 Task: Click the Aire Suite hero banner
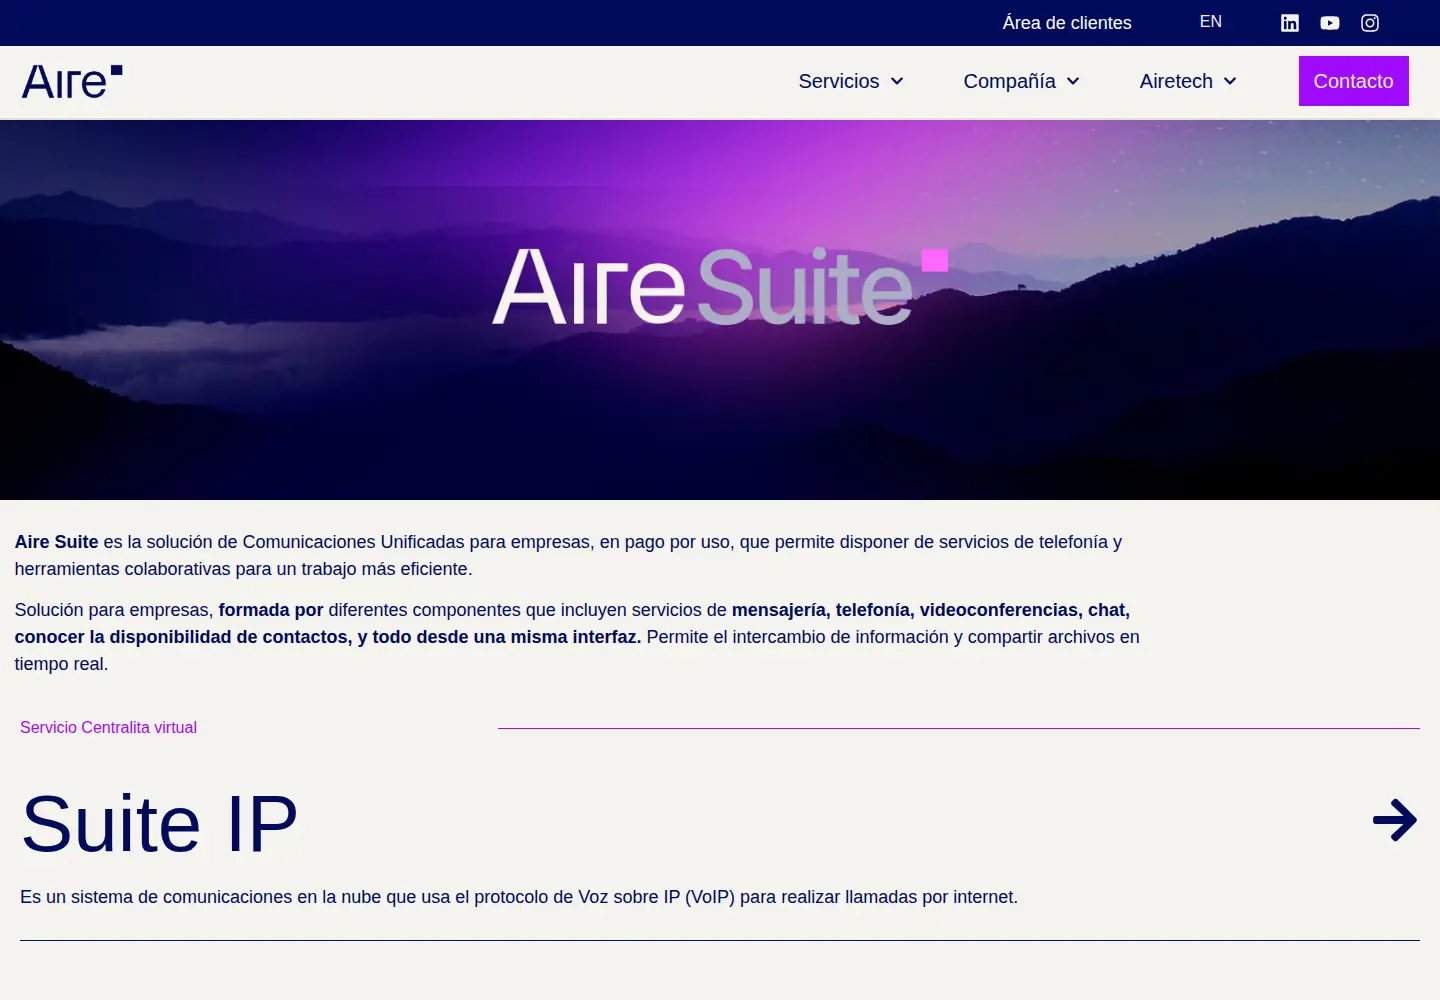[x=720, y=310]
